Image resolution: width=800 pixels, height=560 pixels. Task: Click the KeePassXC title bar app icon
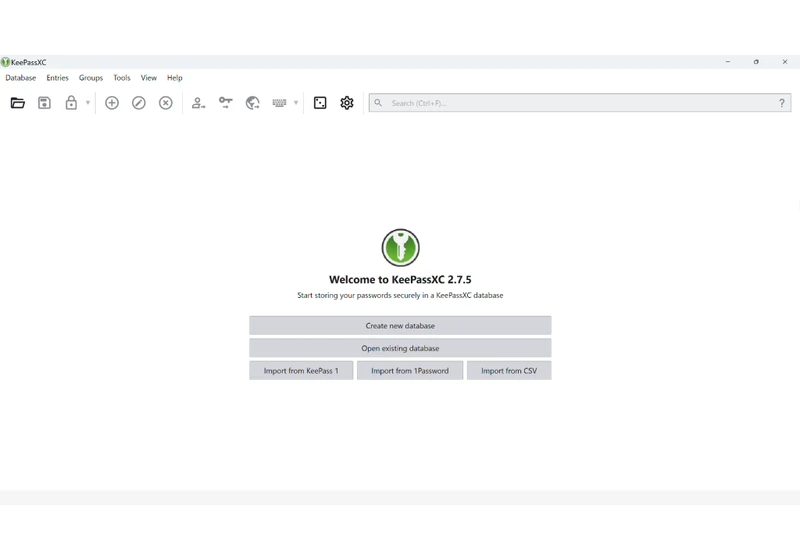[x=5, y=62]
